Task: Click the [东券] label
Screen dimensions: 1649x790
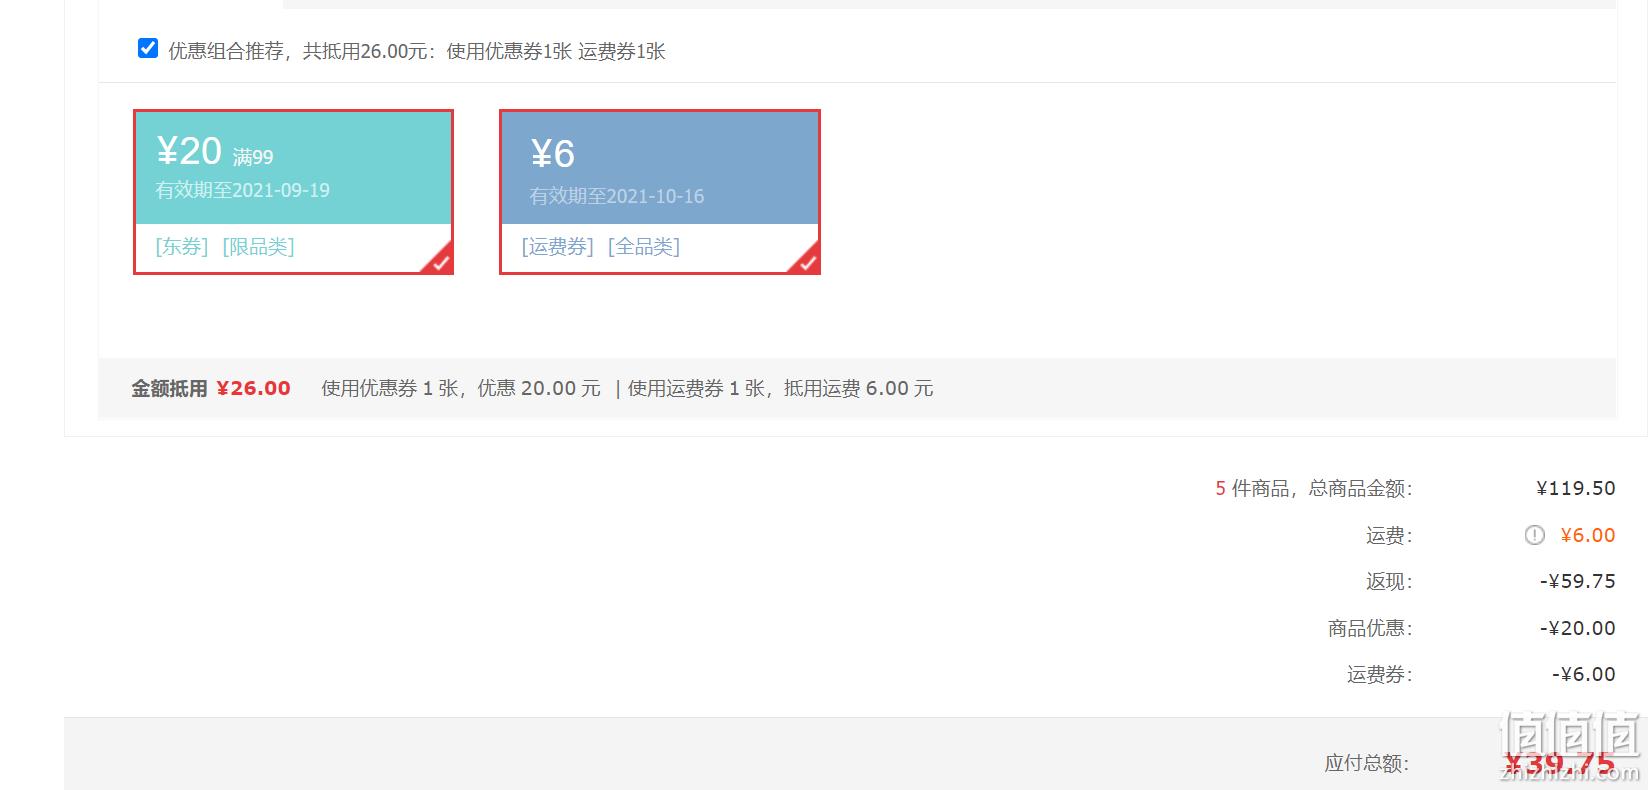Action: [x=182, y=247]
